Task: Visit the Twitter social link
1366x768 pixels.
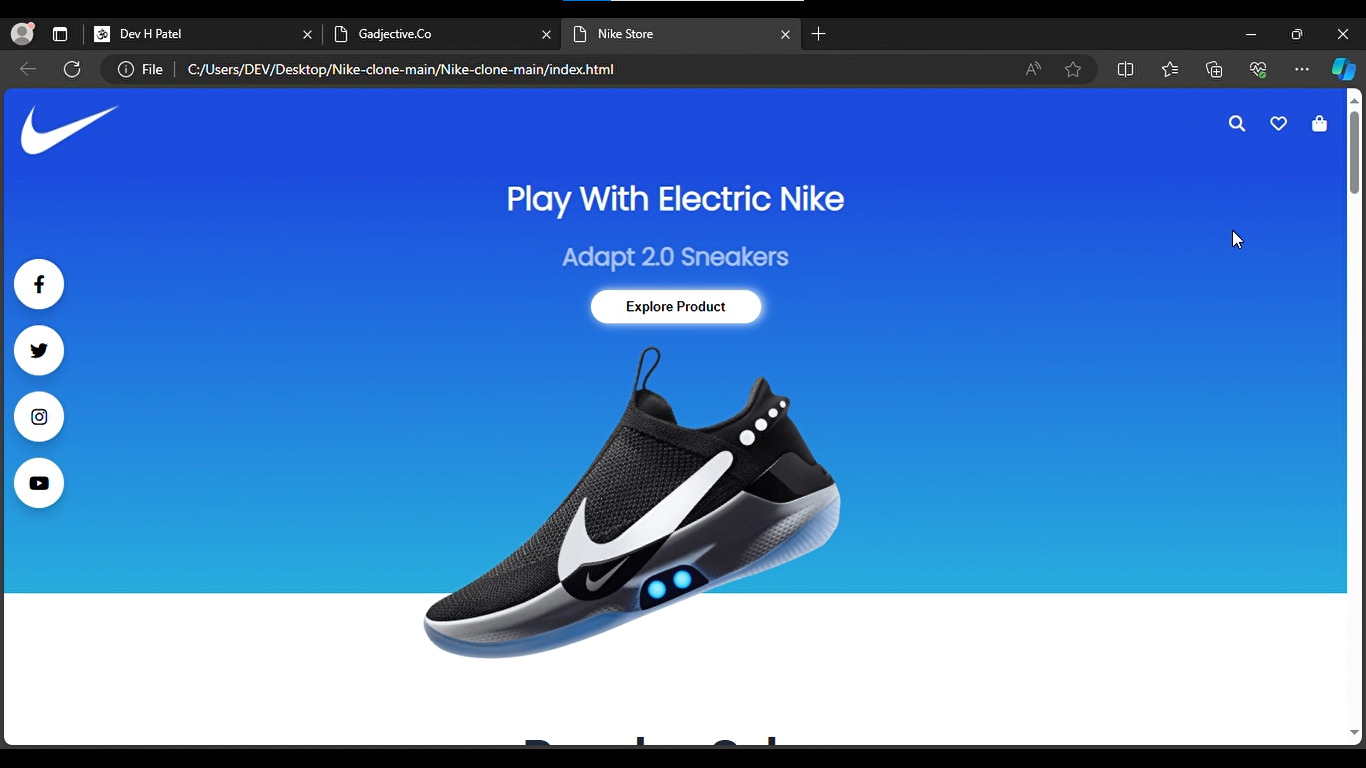Action: [x=39, y=351]
